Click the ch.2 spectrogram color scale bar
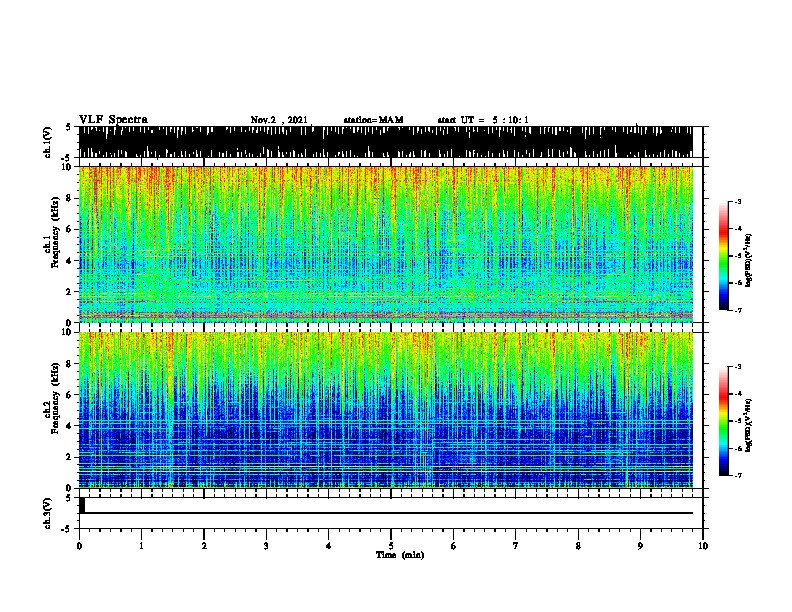 (723, 421)
